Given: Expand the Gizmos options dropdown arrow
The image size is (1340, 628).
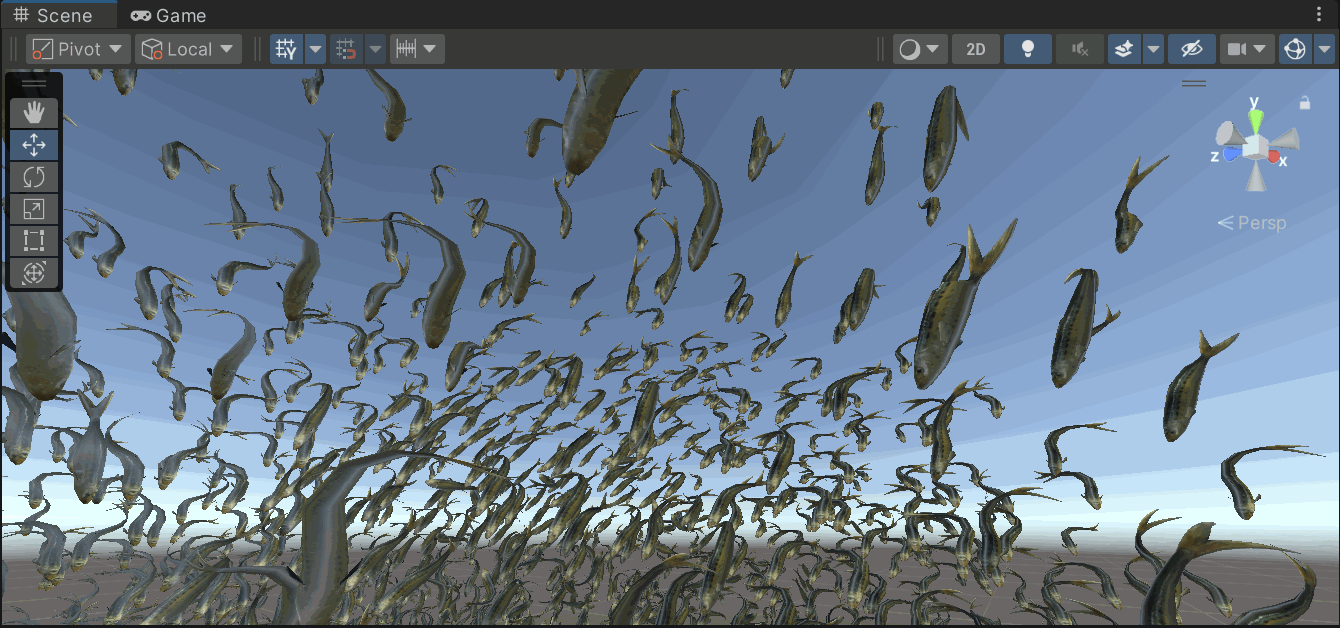Looking at the screenshot, I should [x=1324, y=49].
